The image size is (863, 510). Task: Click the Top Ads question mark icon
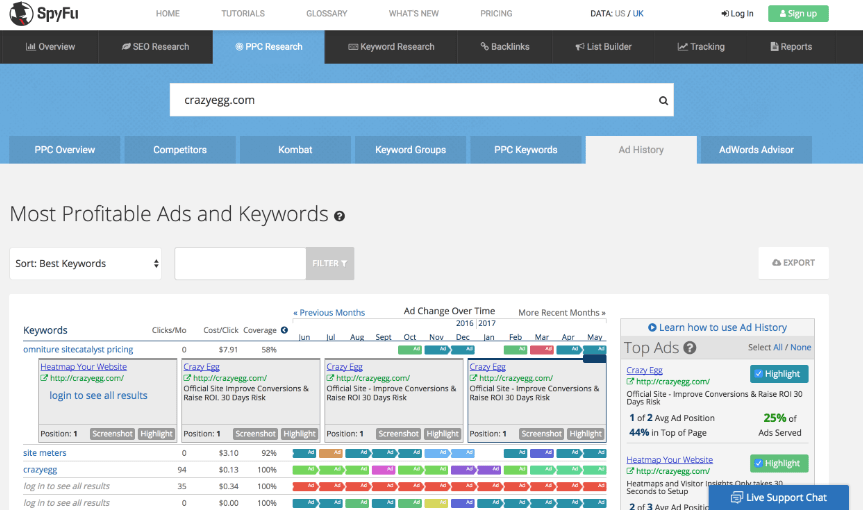(689, 348)
